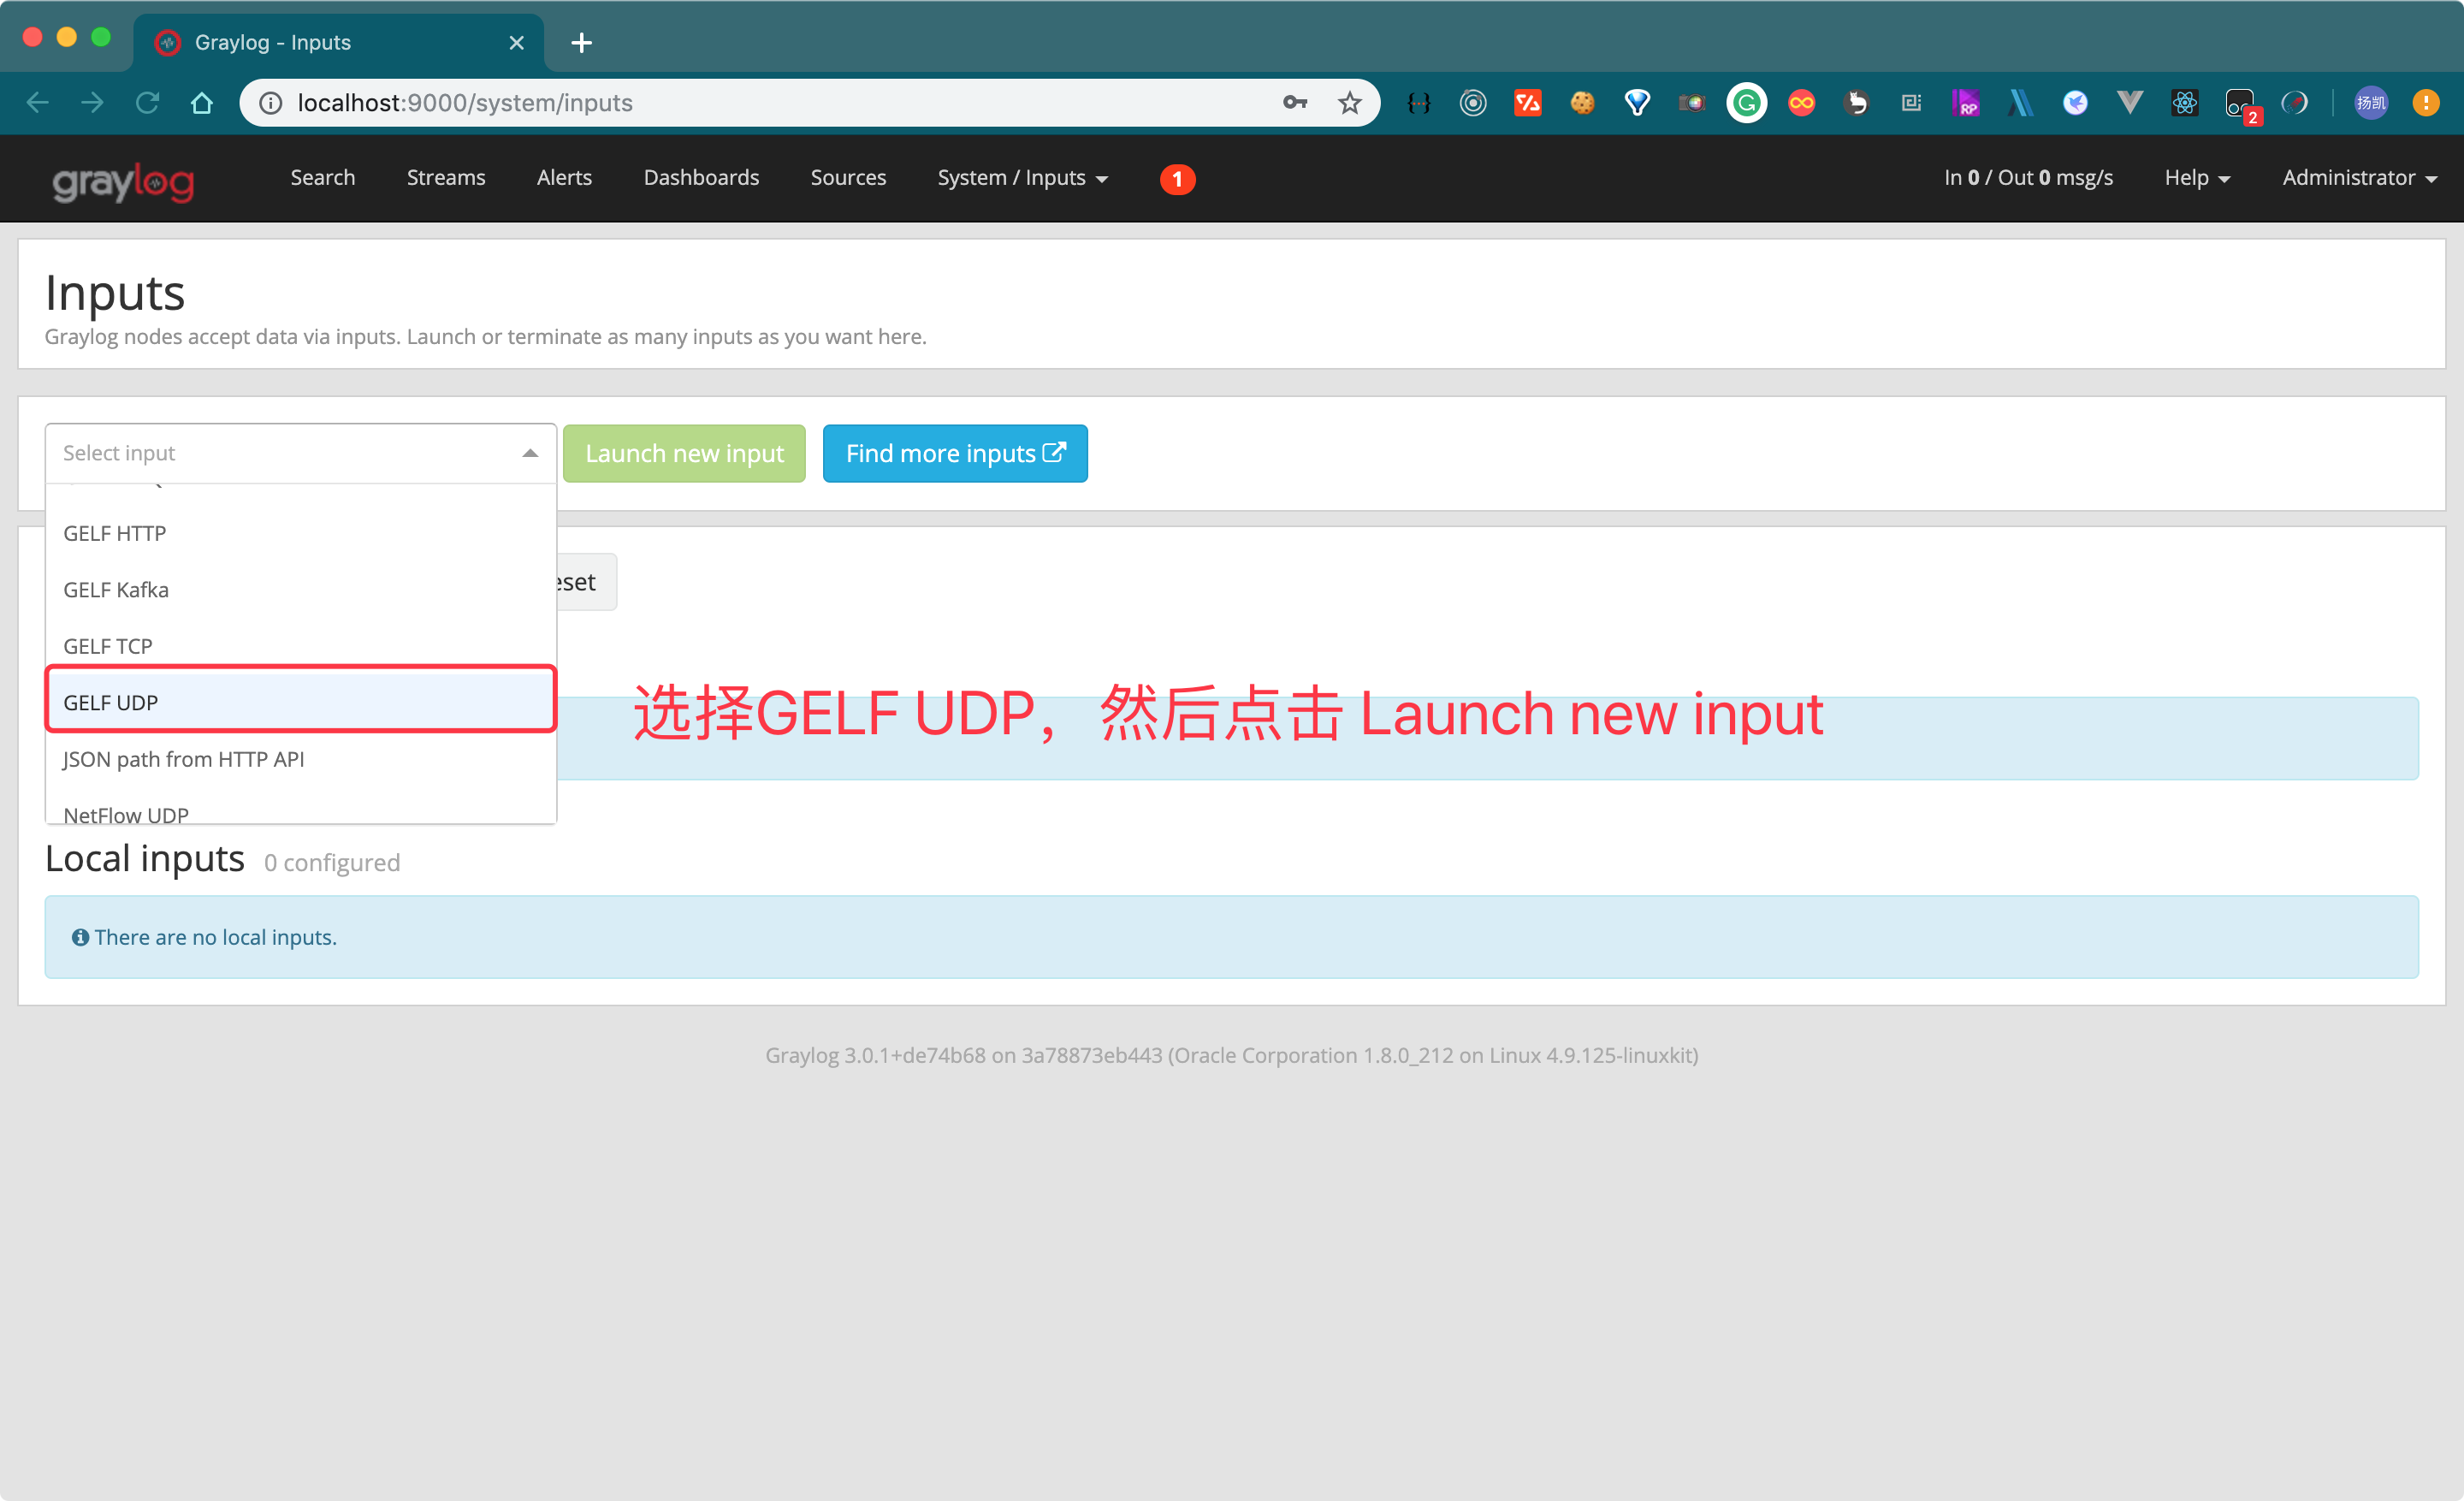Choose GELF HTTP from the list
Viewport: 2464px width, 1501px height.
tap(301, 534)
